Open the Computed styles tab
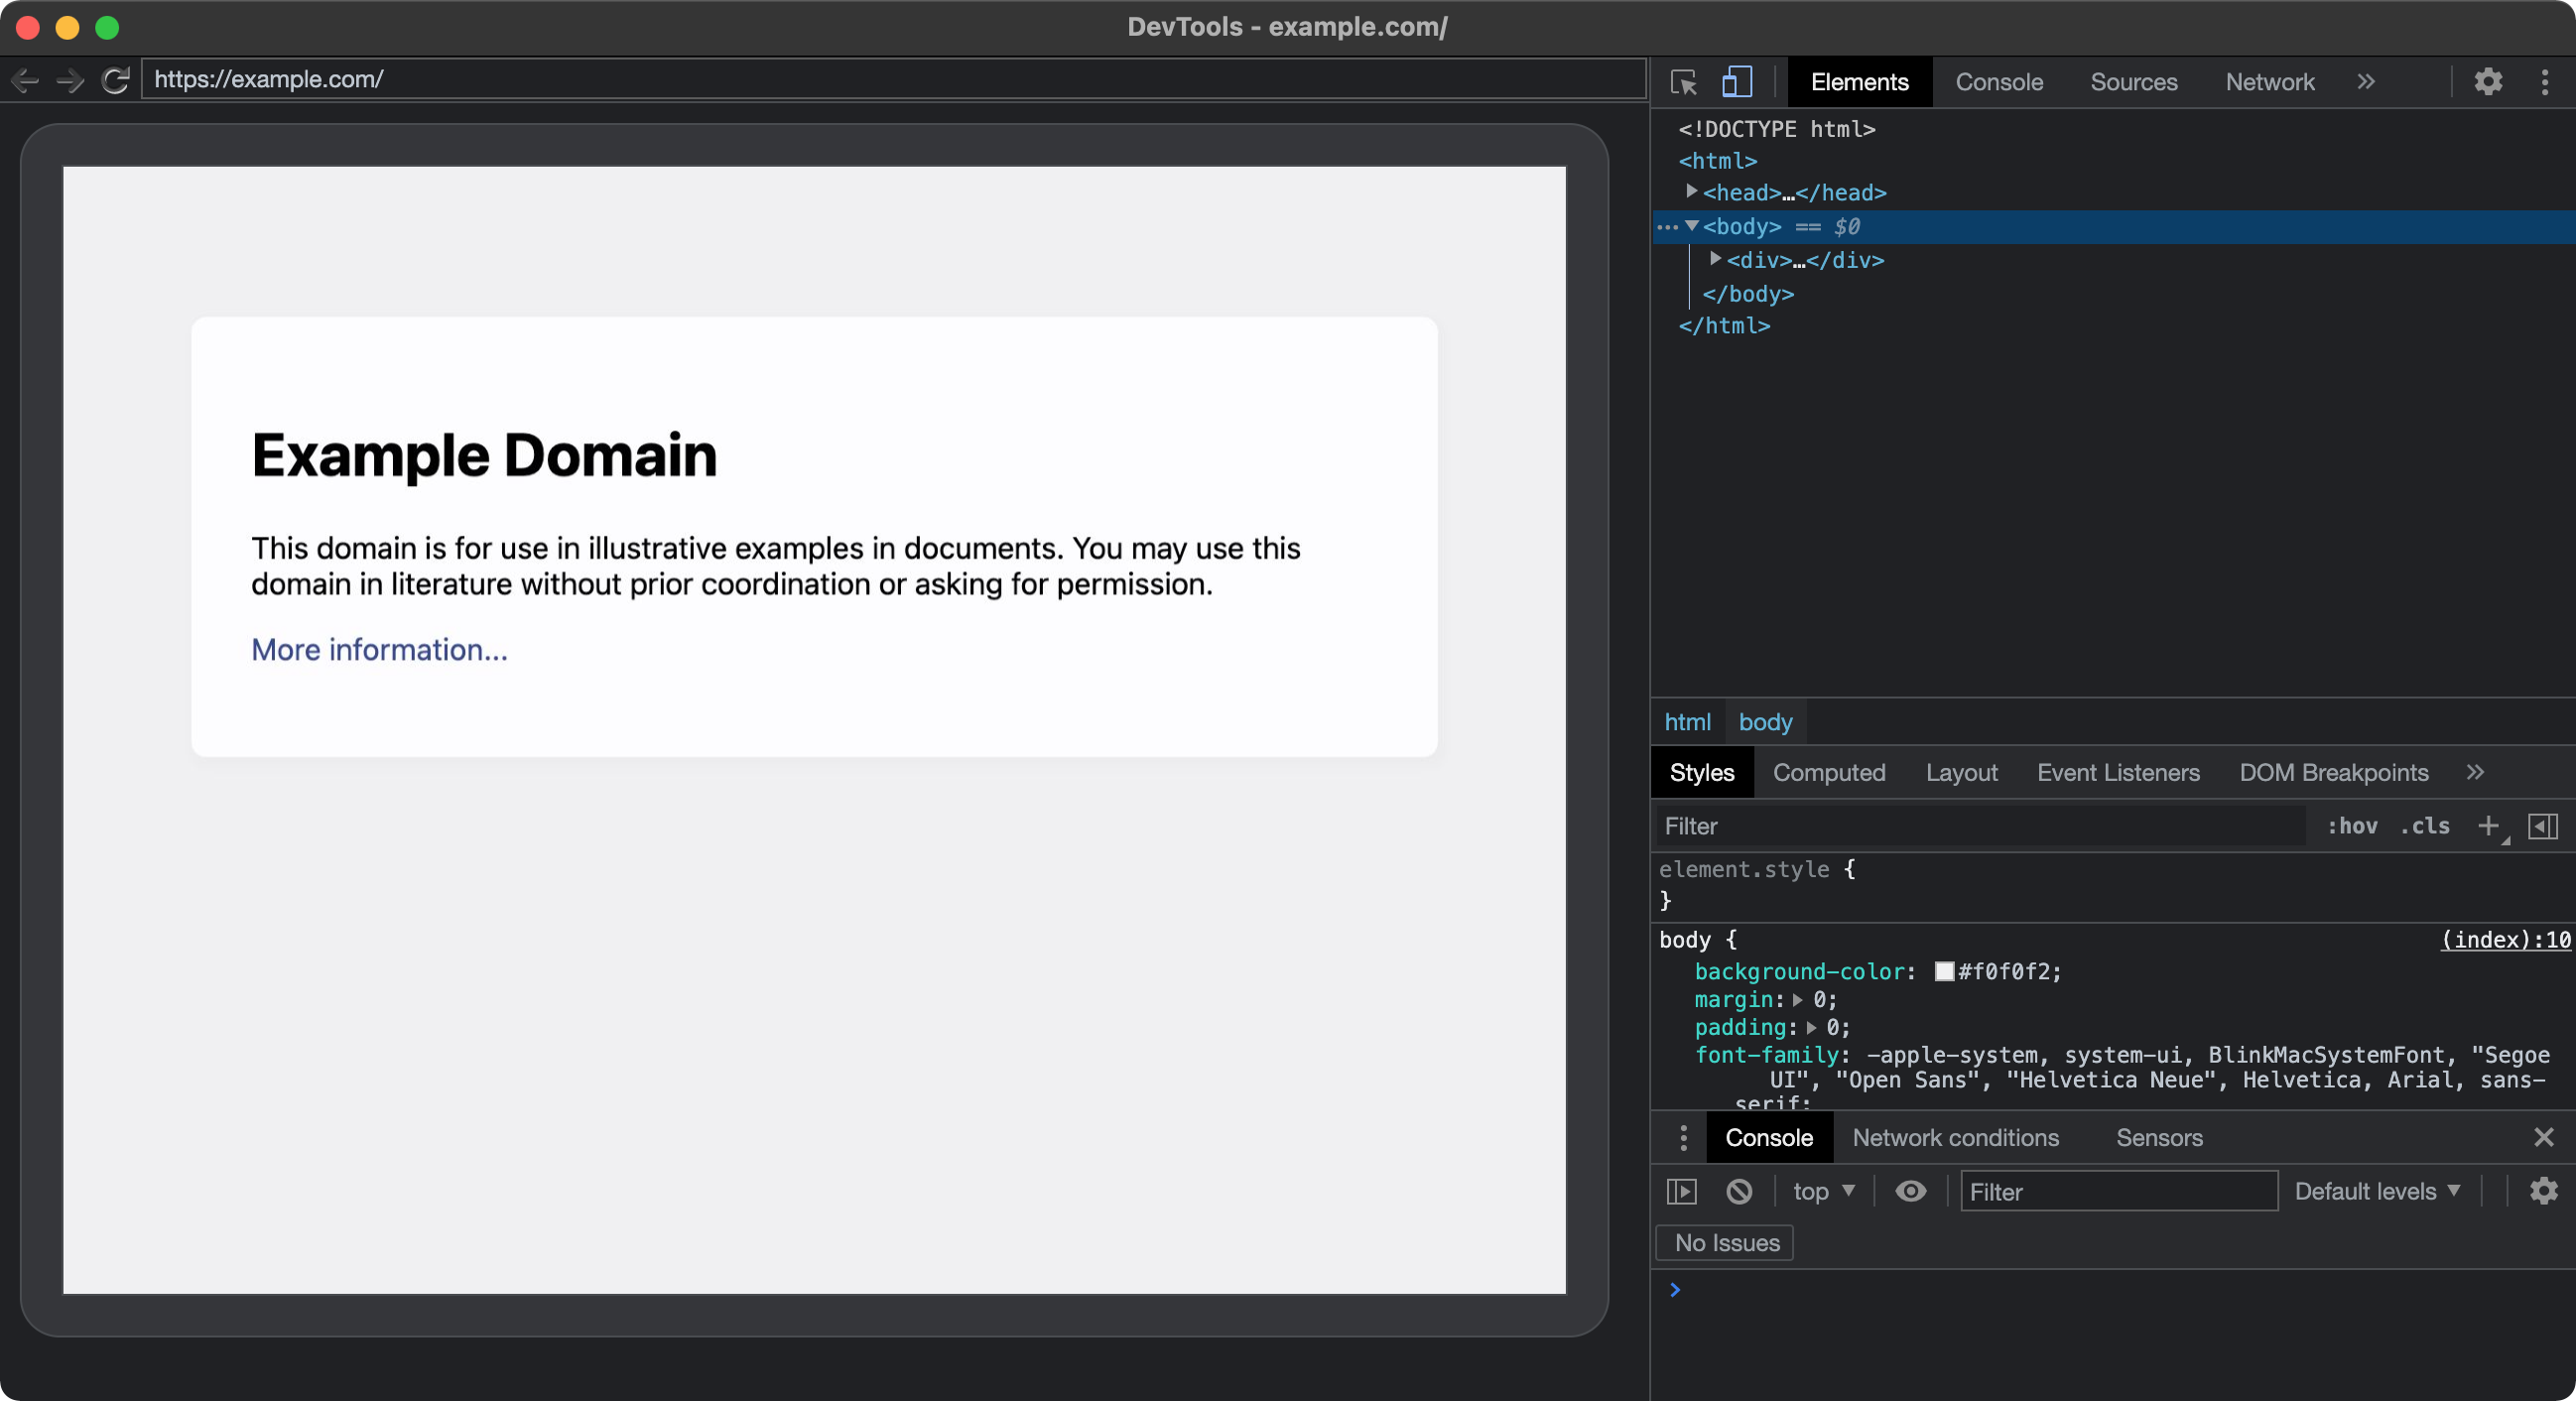Viewport: 2576px width, 1401px height. tap(1828, 772)
